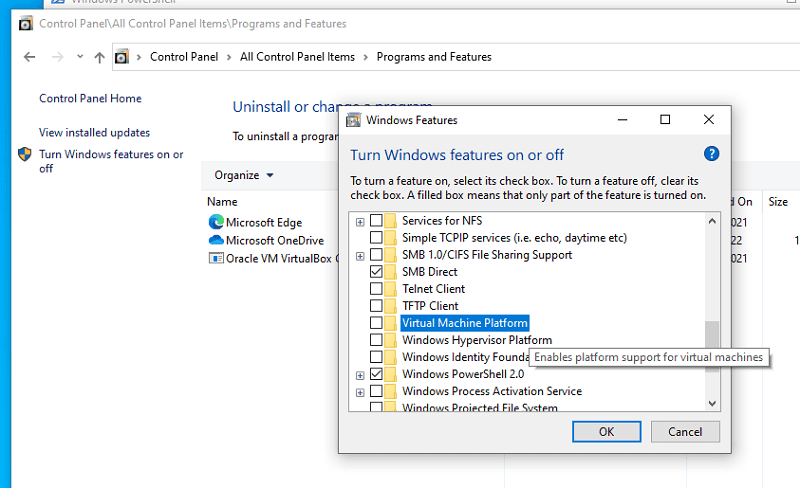This screenshot has height=488, width=800.
Task: Check the TFTP Client checkbox
Action: coord(376,306)
